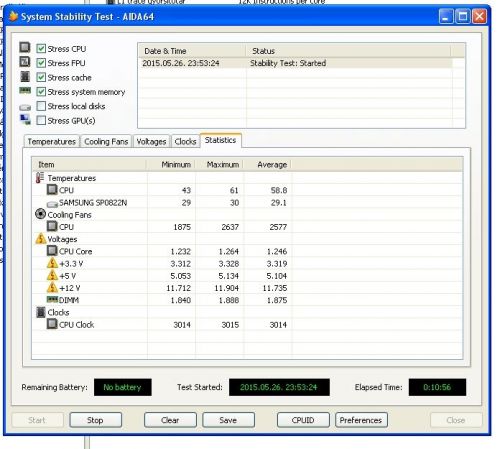Screen dimensions: 500x449
Task: Click the Save button
Action: (228, 420)
